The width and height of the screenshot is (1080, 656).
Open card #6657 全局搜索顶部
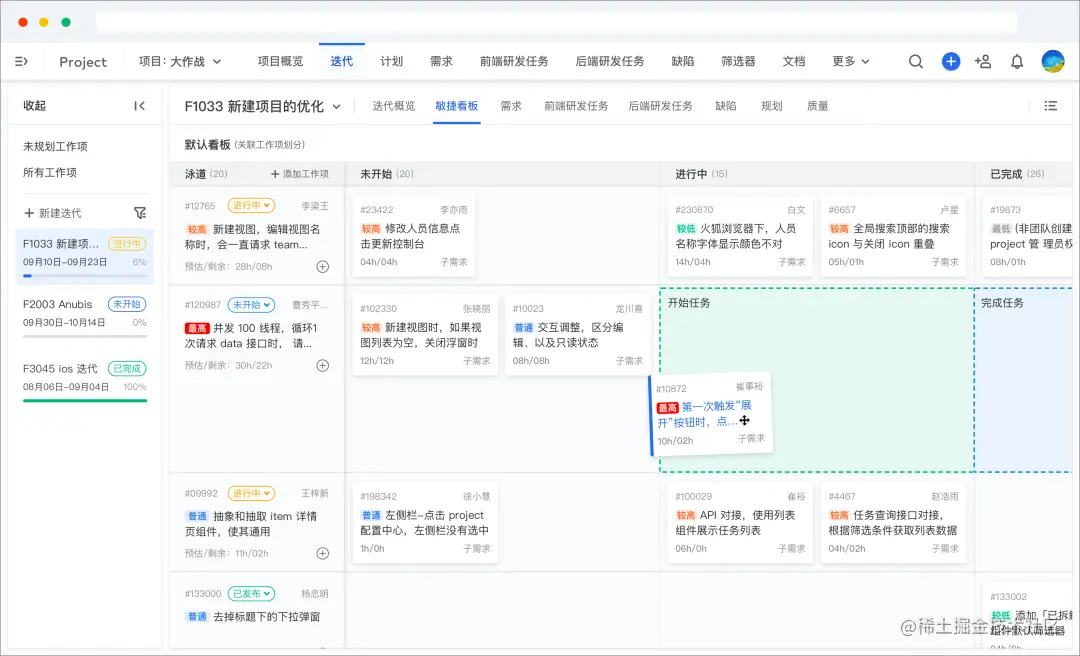893,236
